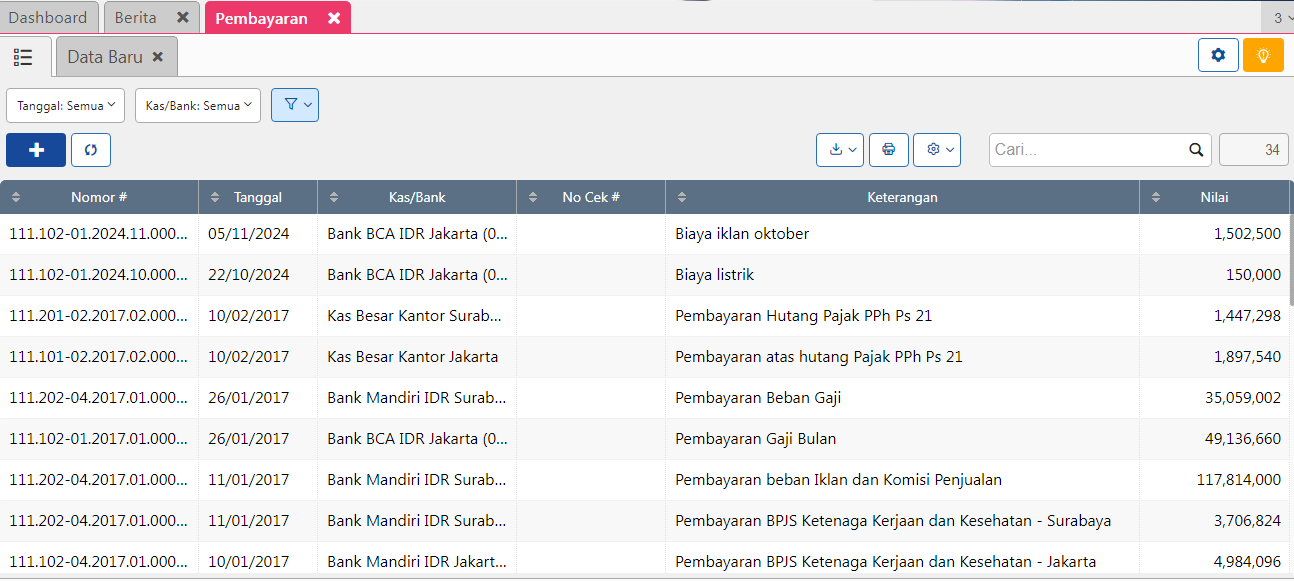
Task: Sort by the Keterangan column header
Action: pyautogui.click(x=902, y=197)
